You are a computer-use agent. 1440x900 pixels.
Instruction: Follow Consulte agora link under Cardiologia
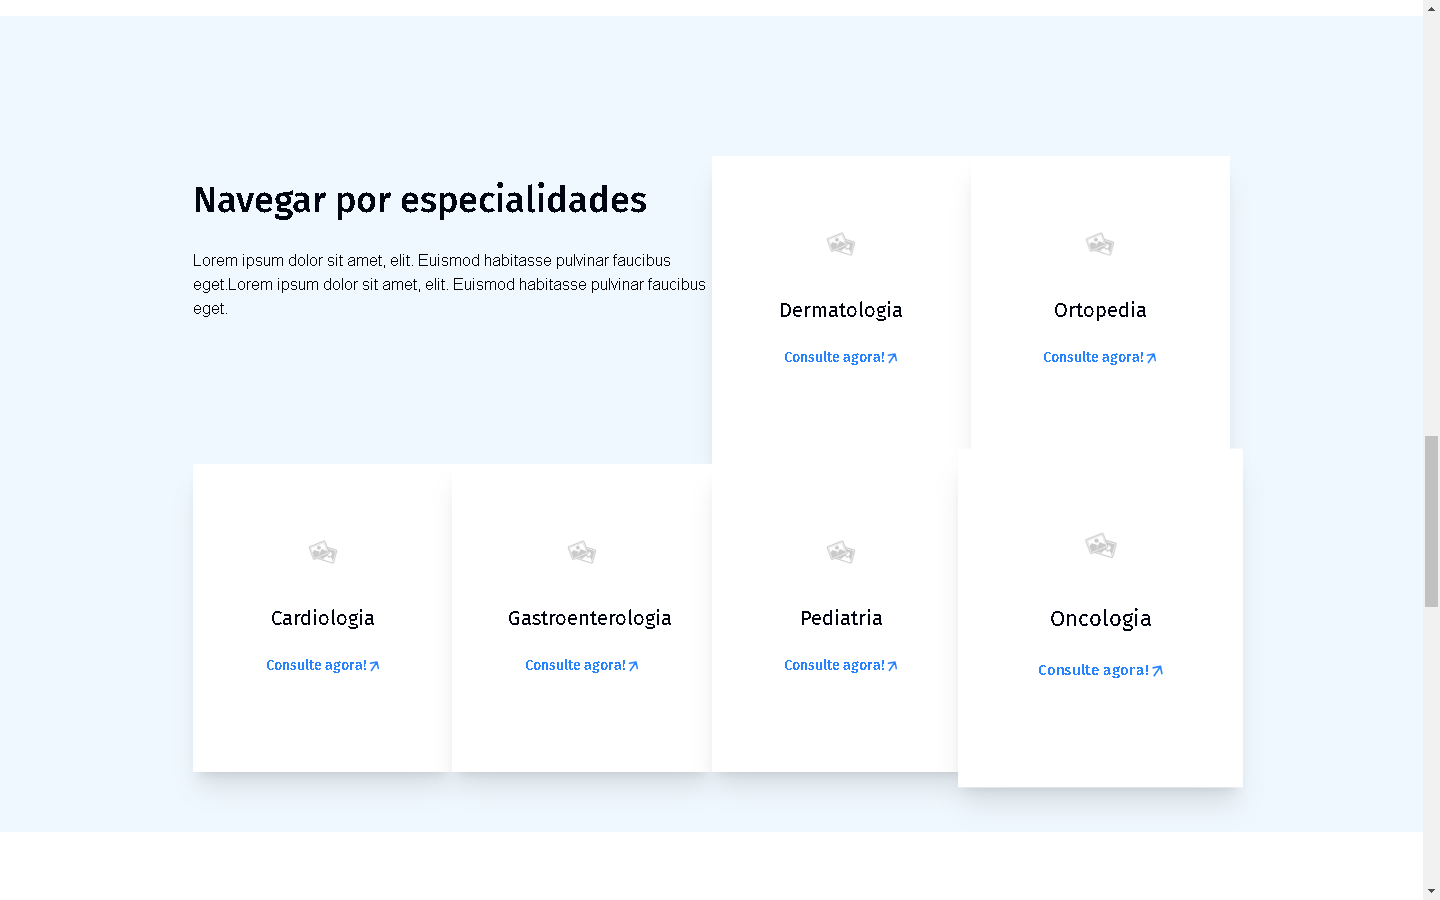322,665
